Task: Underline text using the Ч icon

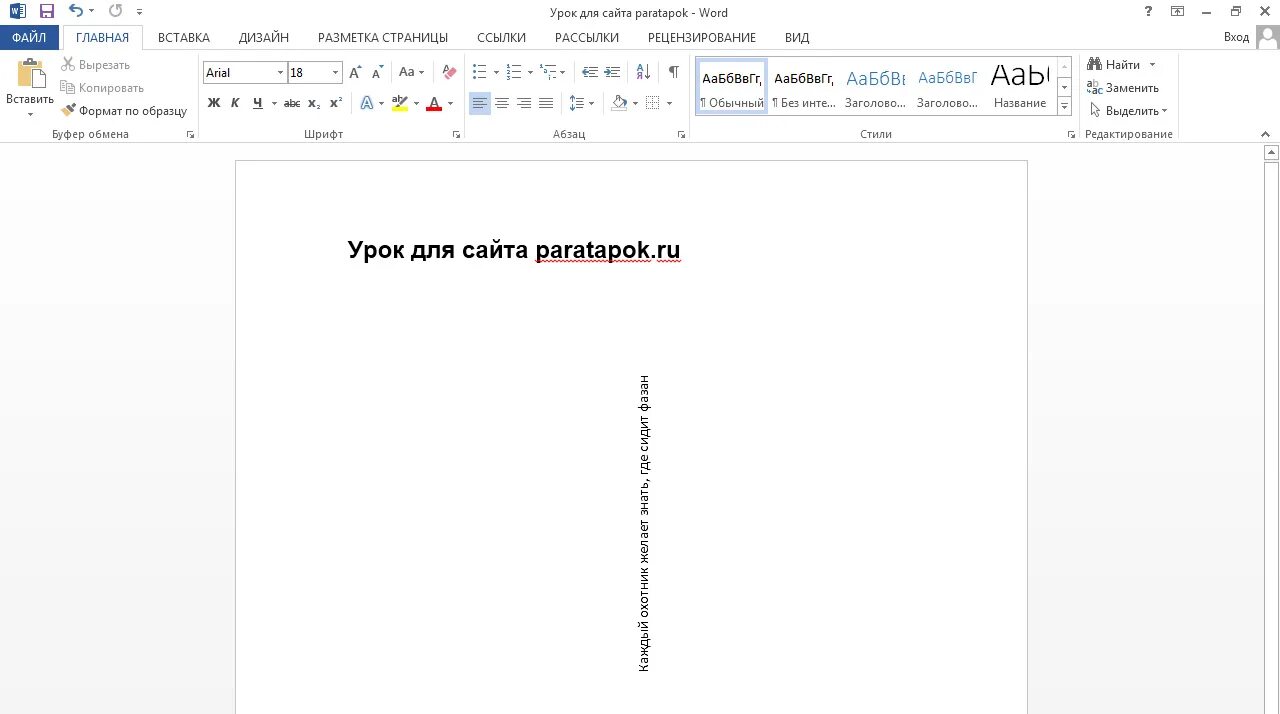Action: pos(255,103)
